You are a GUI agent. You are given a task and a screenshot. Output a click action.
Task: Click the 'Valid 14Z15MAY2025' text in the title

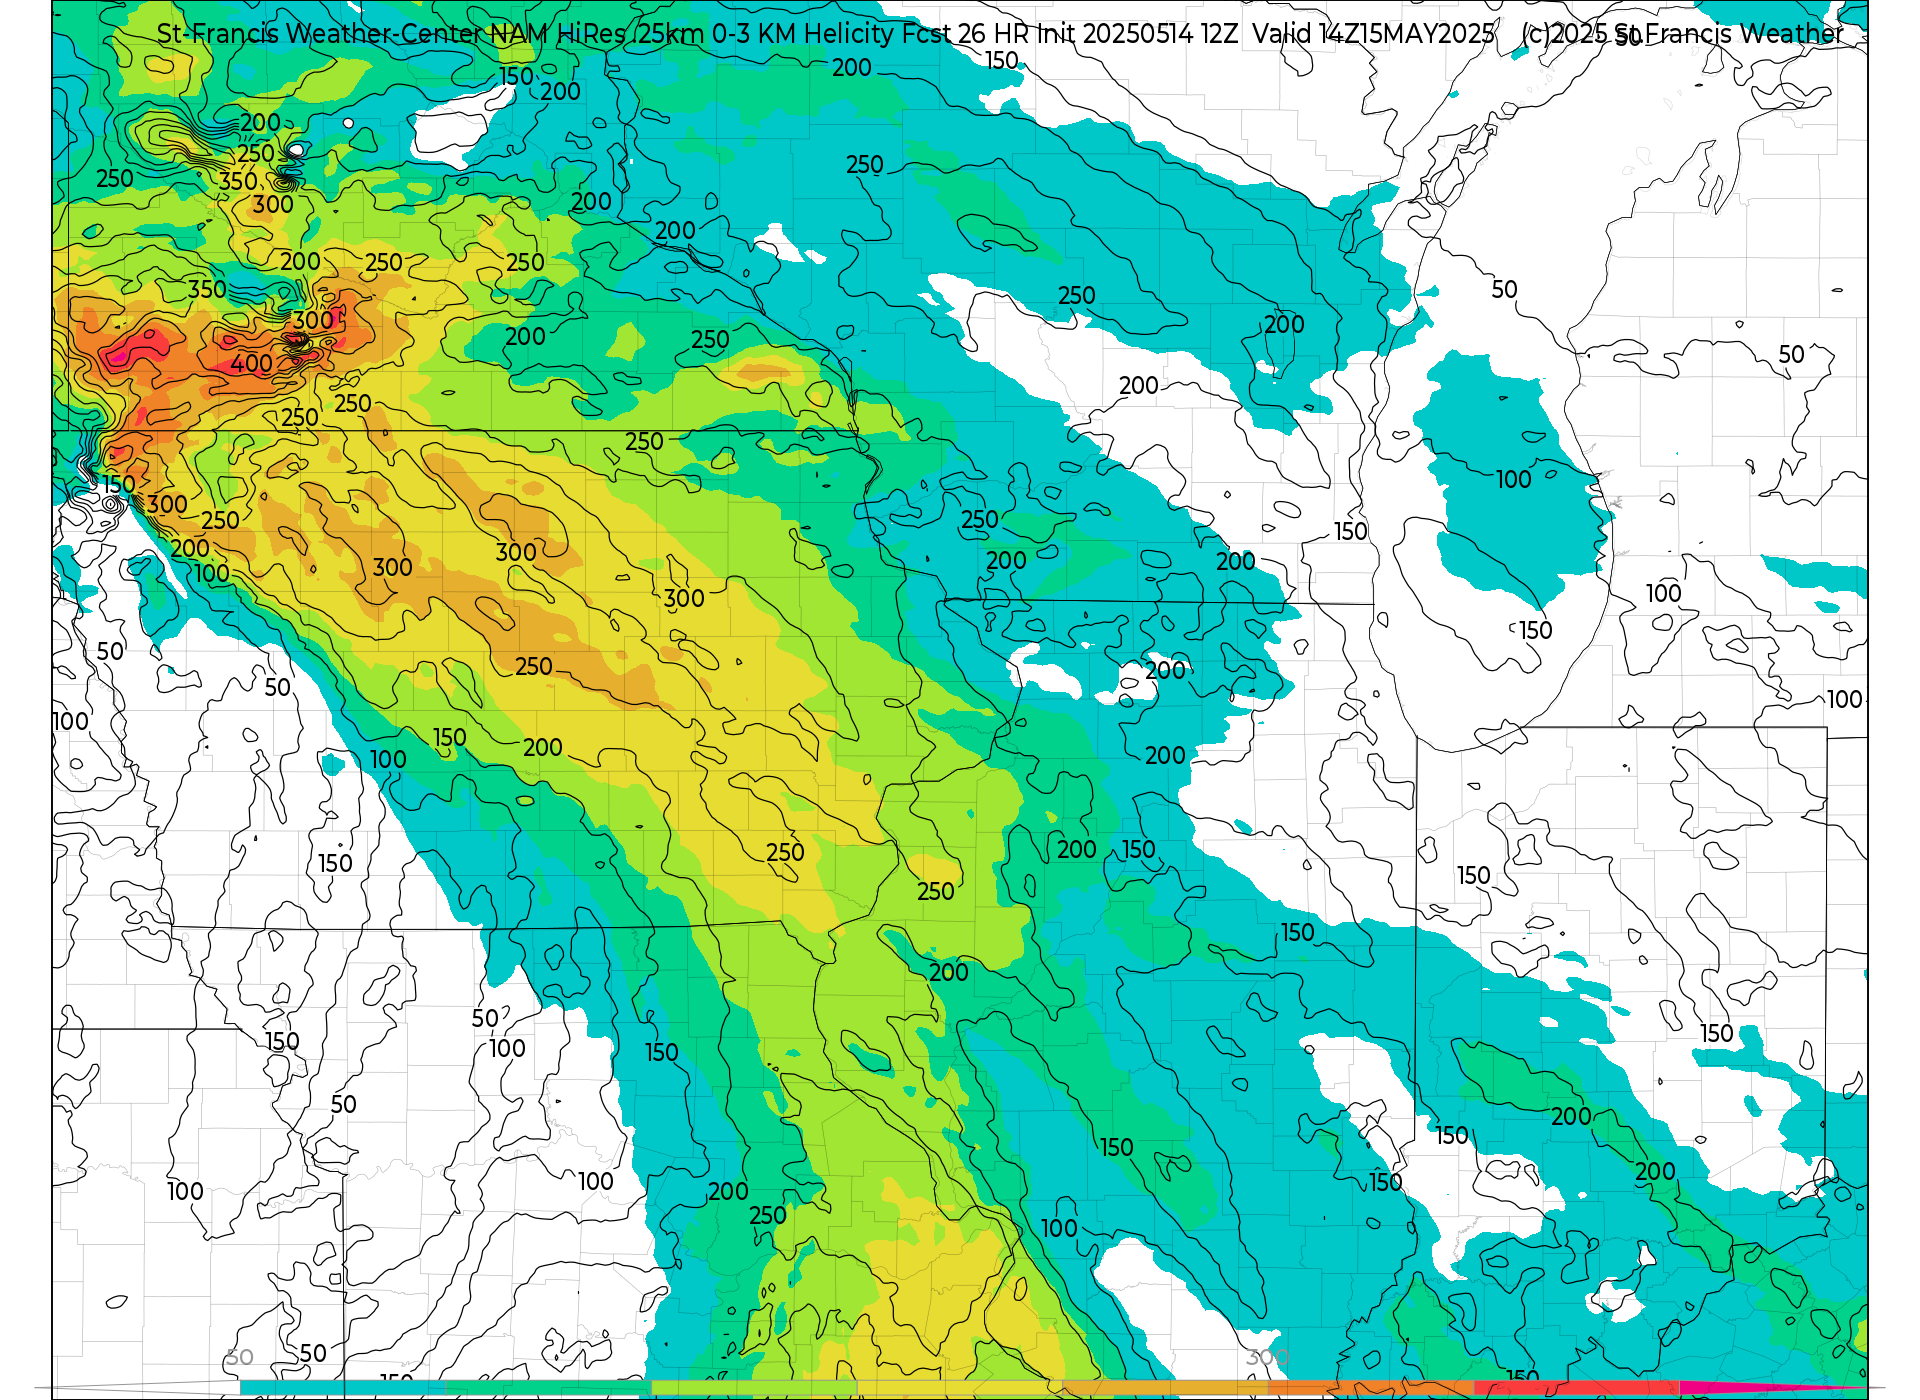[1373, 34]
